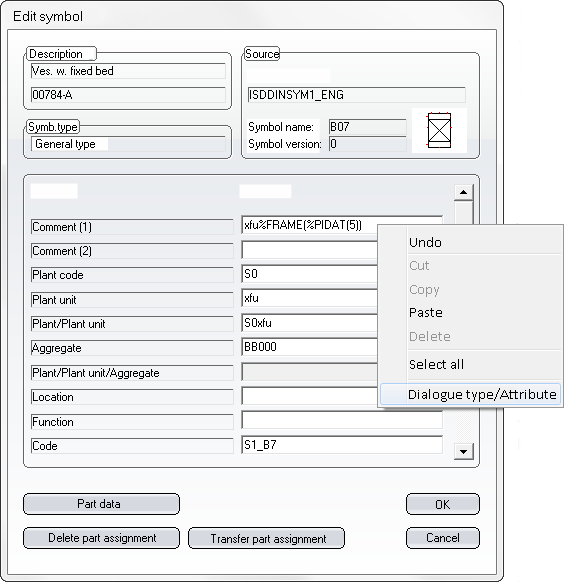Click the description field Ves. w. fixed bed
The width and height of the screenshot is (564, 582).
(x=128, y=71)
